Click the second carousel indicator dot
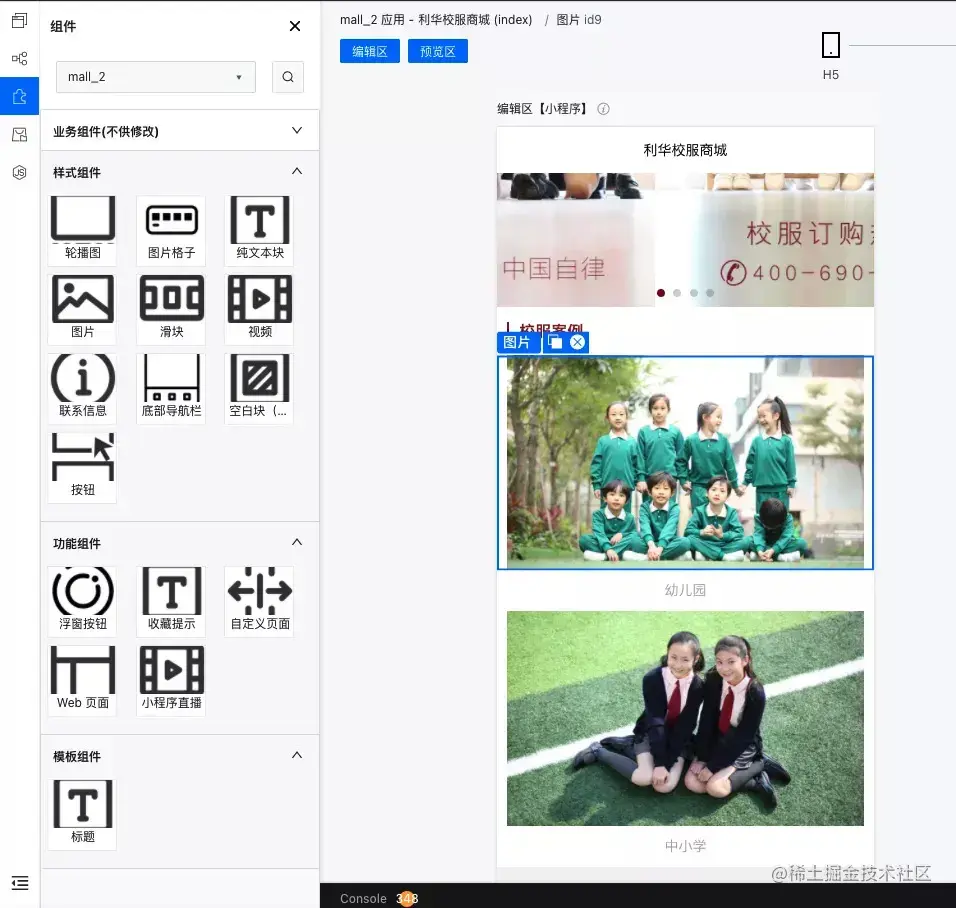This screenshot has width=956, height=908. pyautogui.click(x=677, y=293)
